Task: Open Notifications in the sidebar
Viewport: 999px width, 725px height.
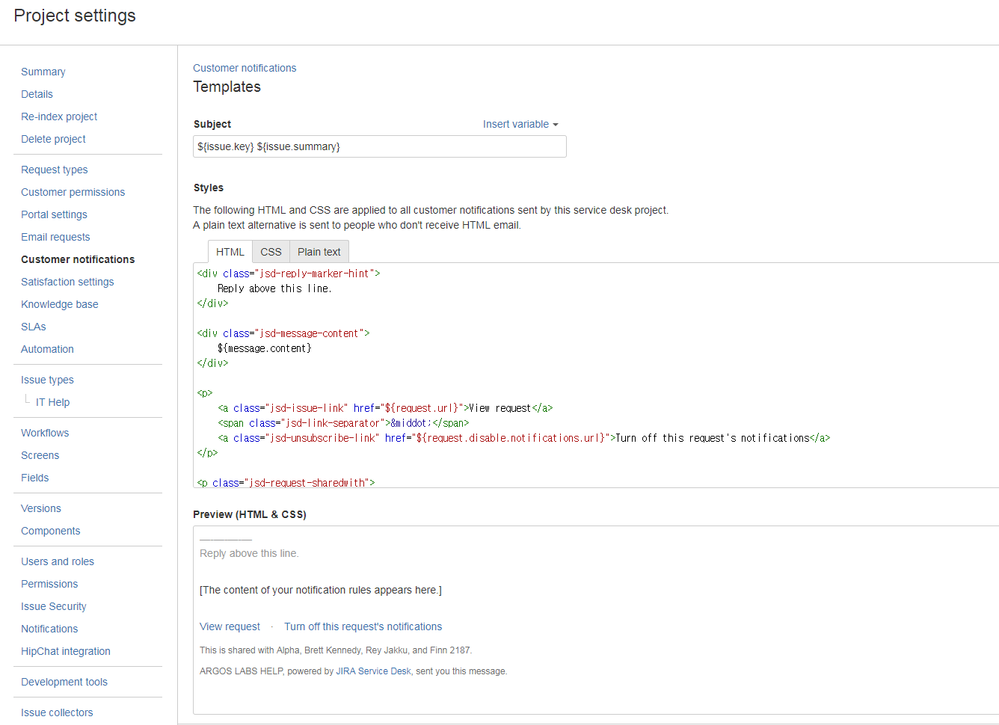Action: [49, 629]
